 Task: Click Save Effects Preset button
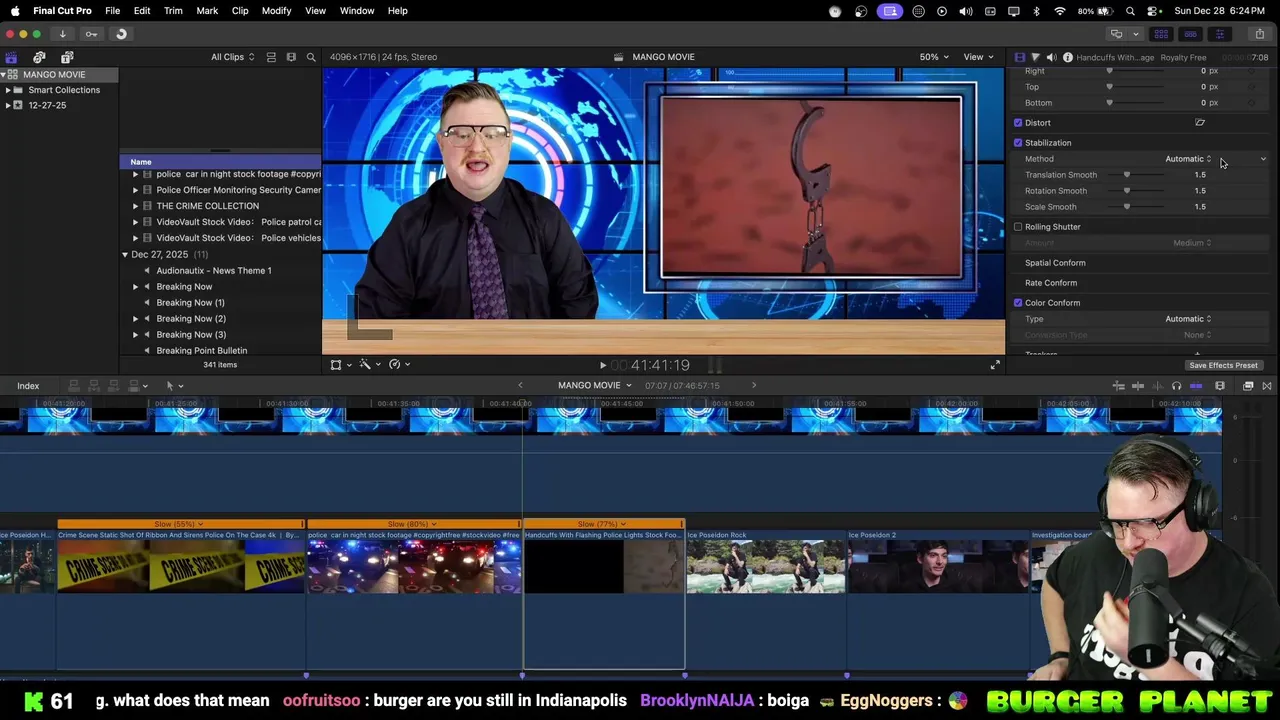(1223, 366)
